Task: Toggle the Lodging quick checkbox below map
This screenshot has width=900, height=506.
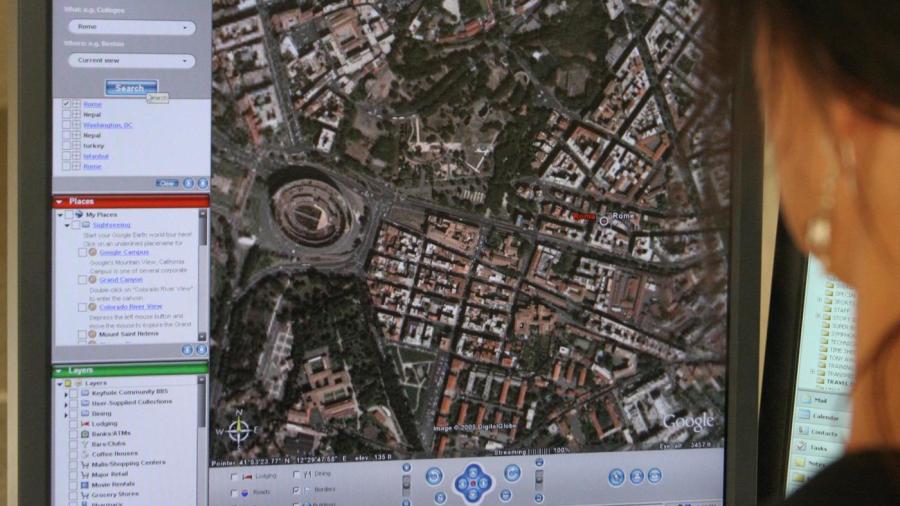Action: click(x=234, y=477)
